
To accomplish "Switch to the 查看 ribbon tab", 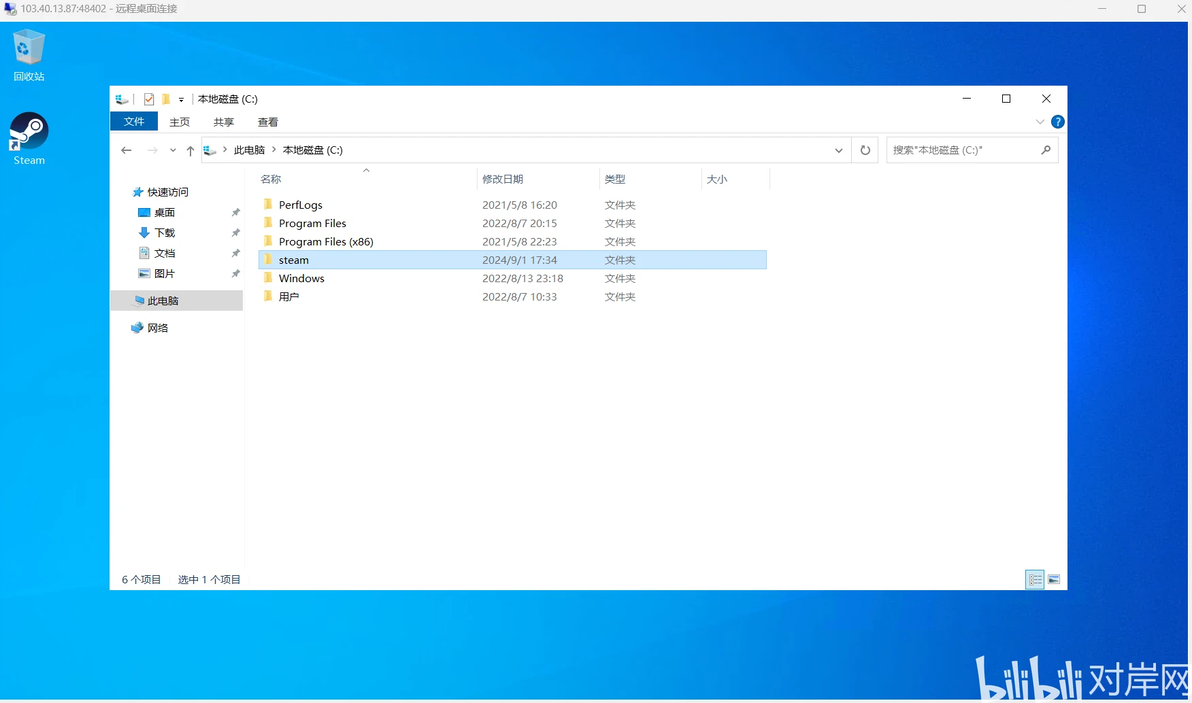I will [268, 122].
